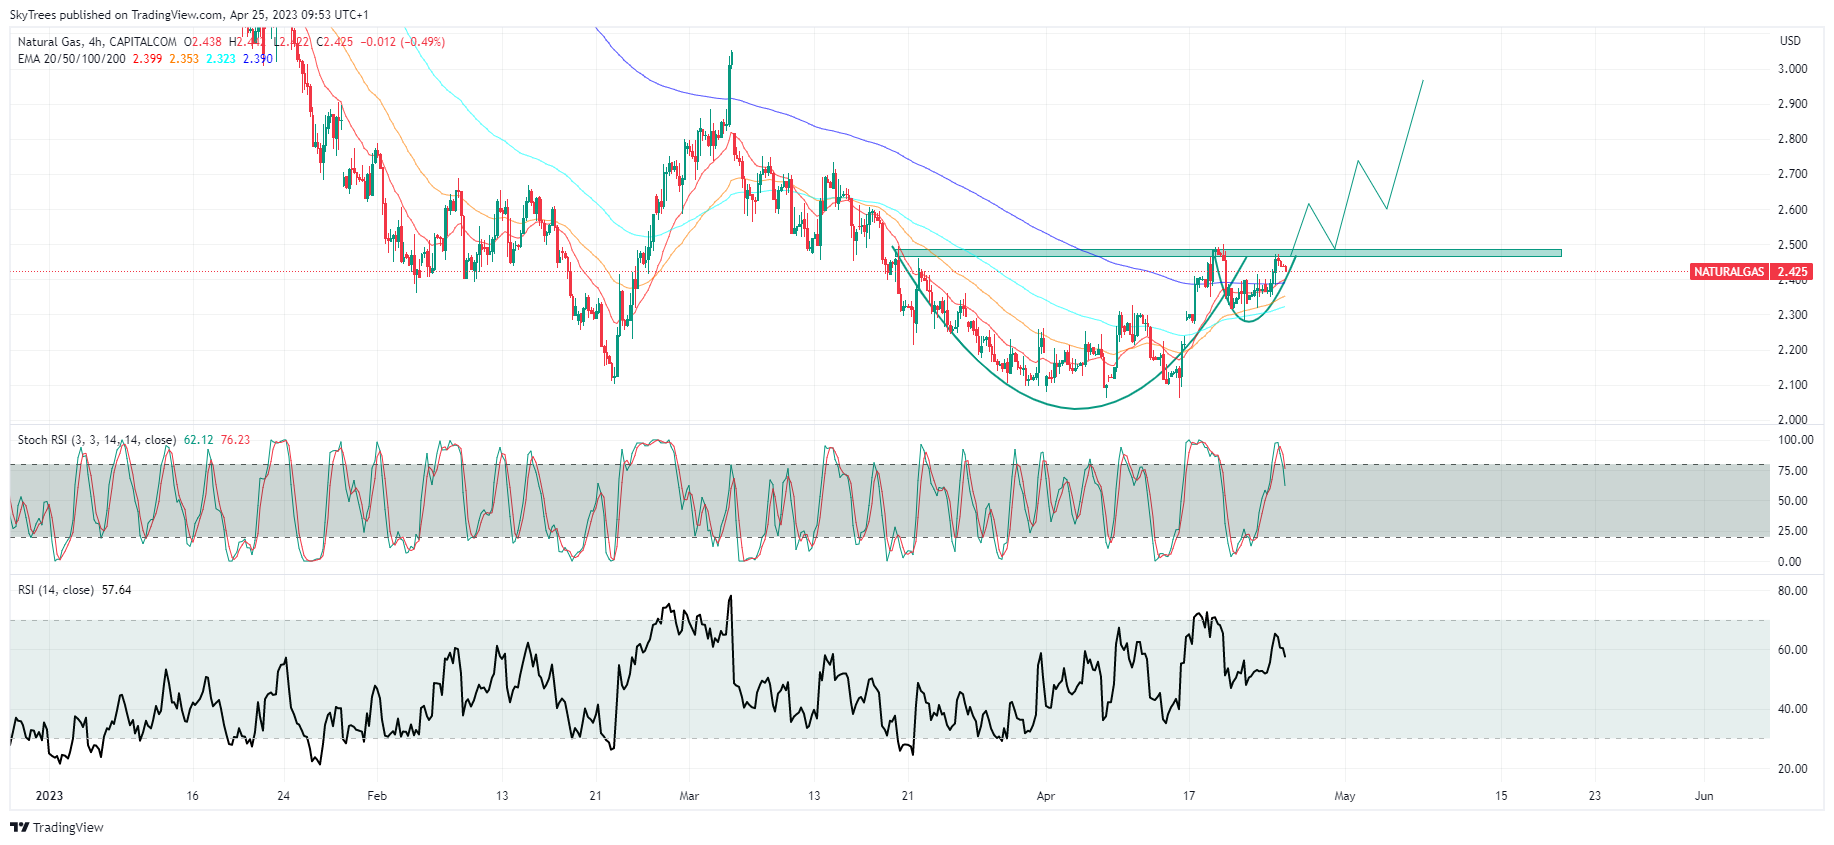Screen dimensions: 1834x845
Task: Select the 'Natural Gas, 4h, CAPITALCOM' chart legend
Action: point(97,42)
